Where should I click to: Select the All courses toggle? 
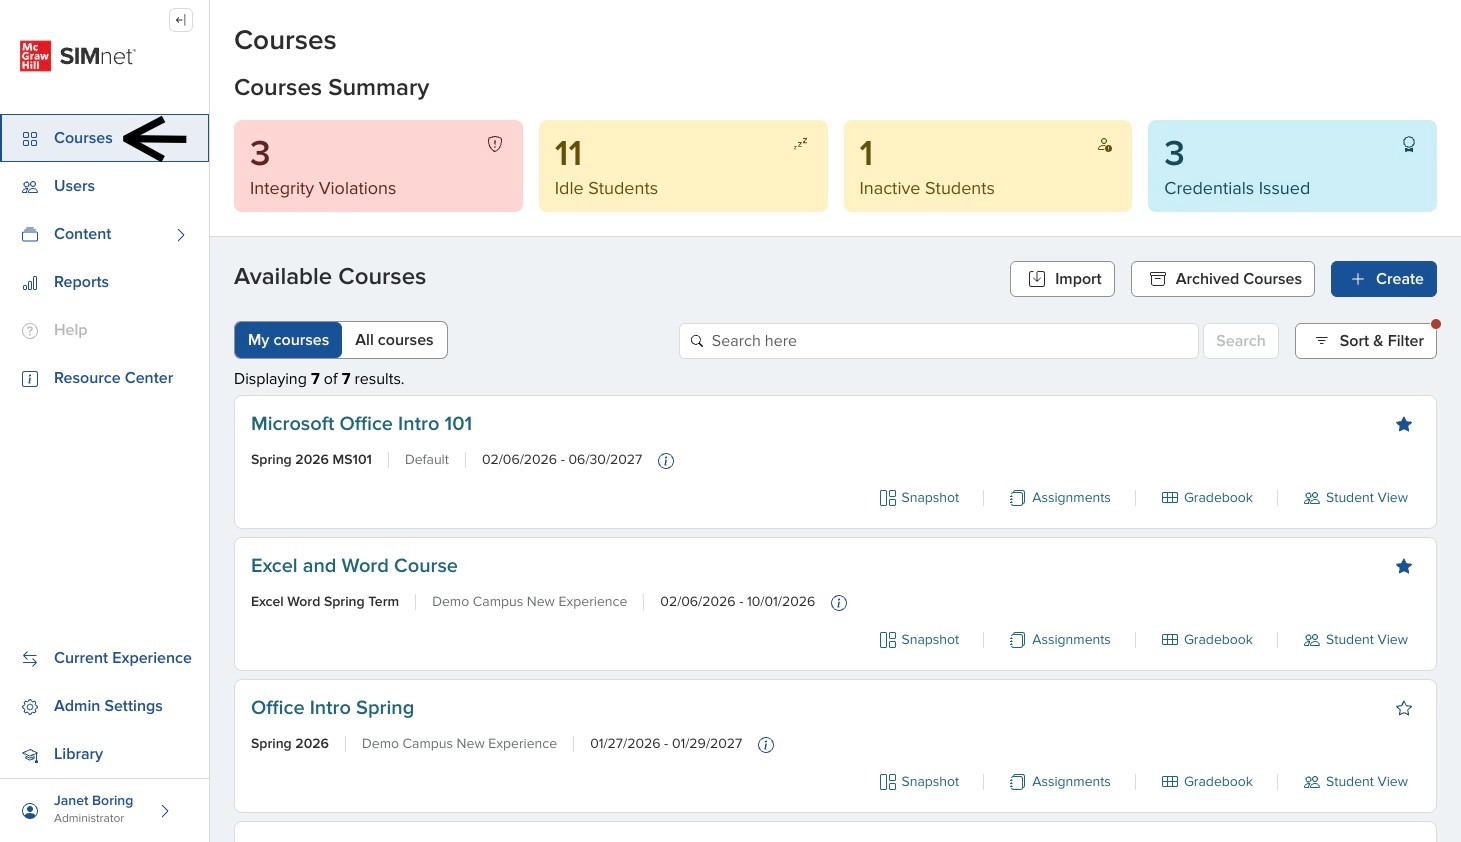(394, 340)
